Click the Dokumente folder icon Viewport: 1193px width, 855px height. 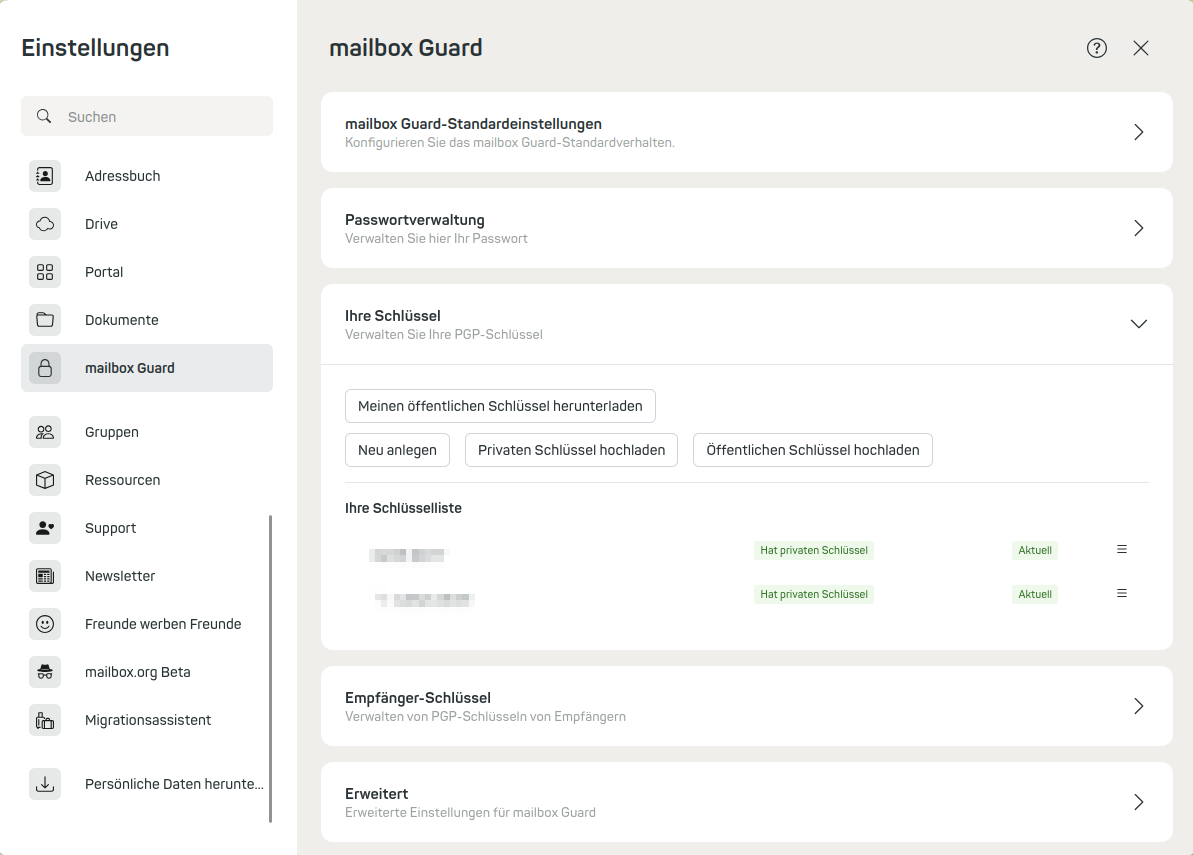(45, 320)
